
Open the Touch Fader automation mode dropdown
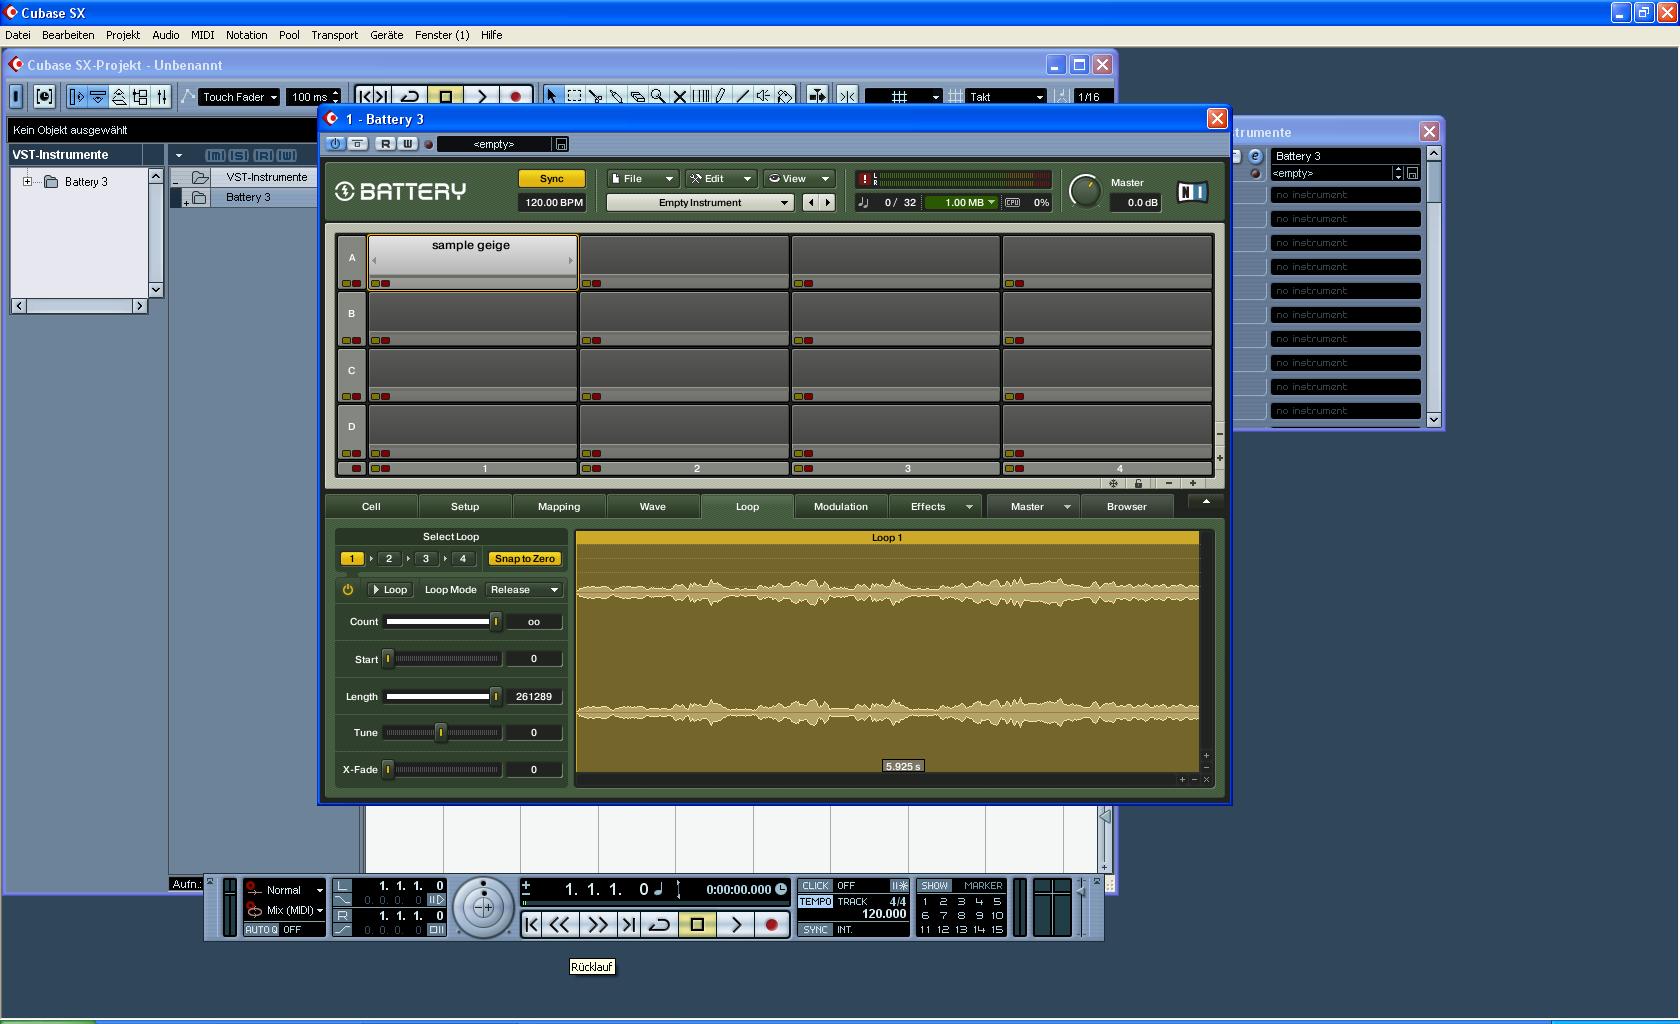[239, 97]
